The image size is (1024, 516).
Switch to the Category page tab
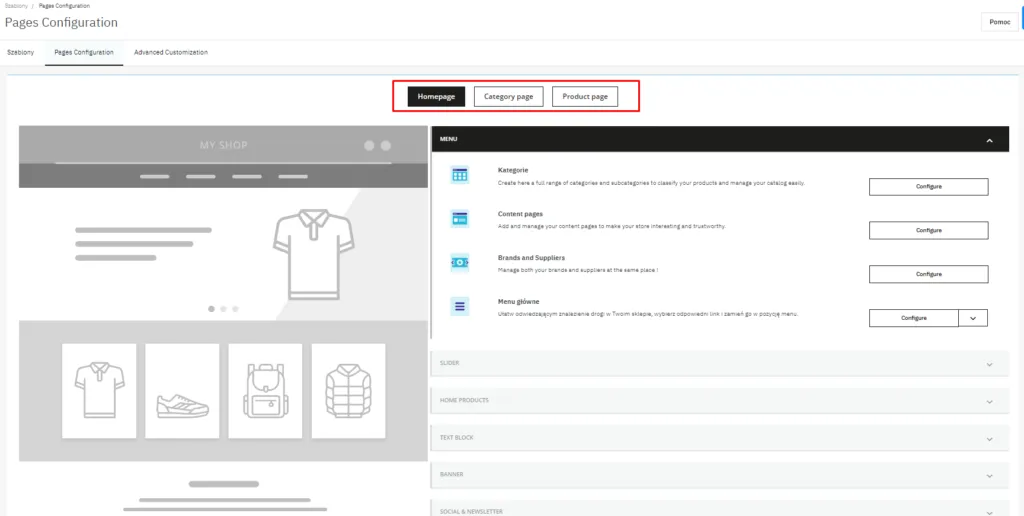[509, 96]
